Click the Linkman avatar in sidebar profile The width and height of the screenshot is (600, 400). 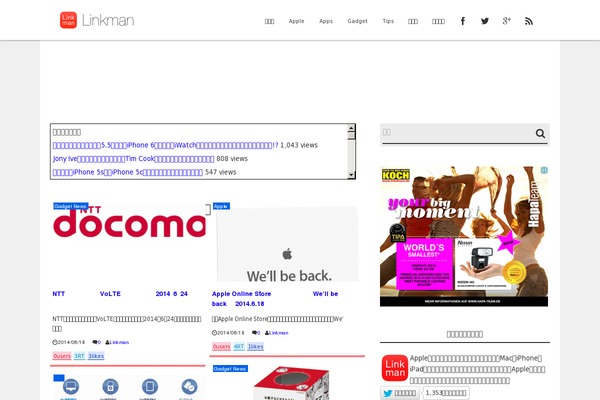[x=395, y=368]
